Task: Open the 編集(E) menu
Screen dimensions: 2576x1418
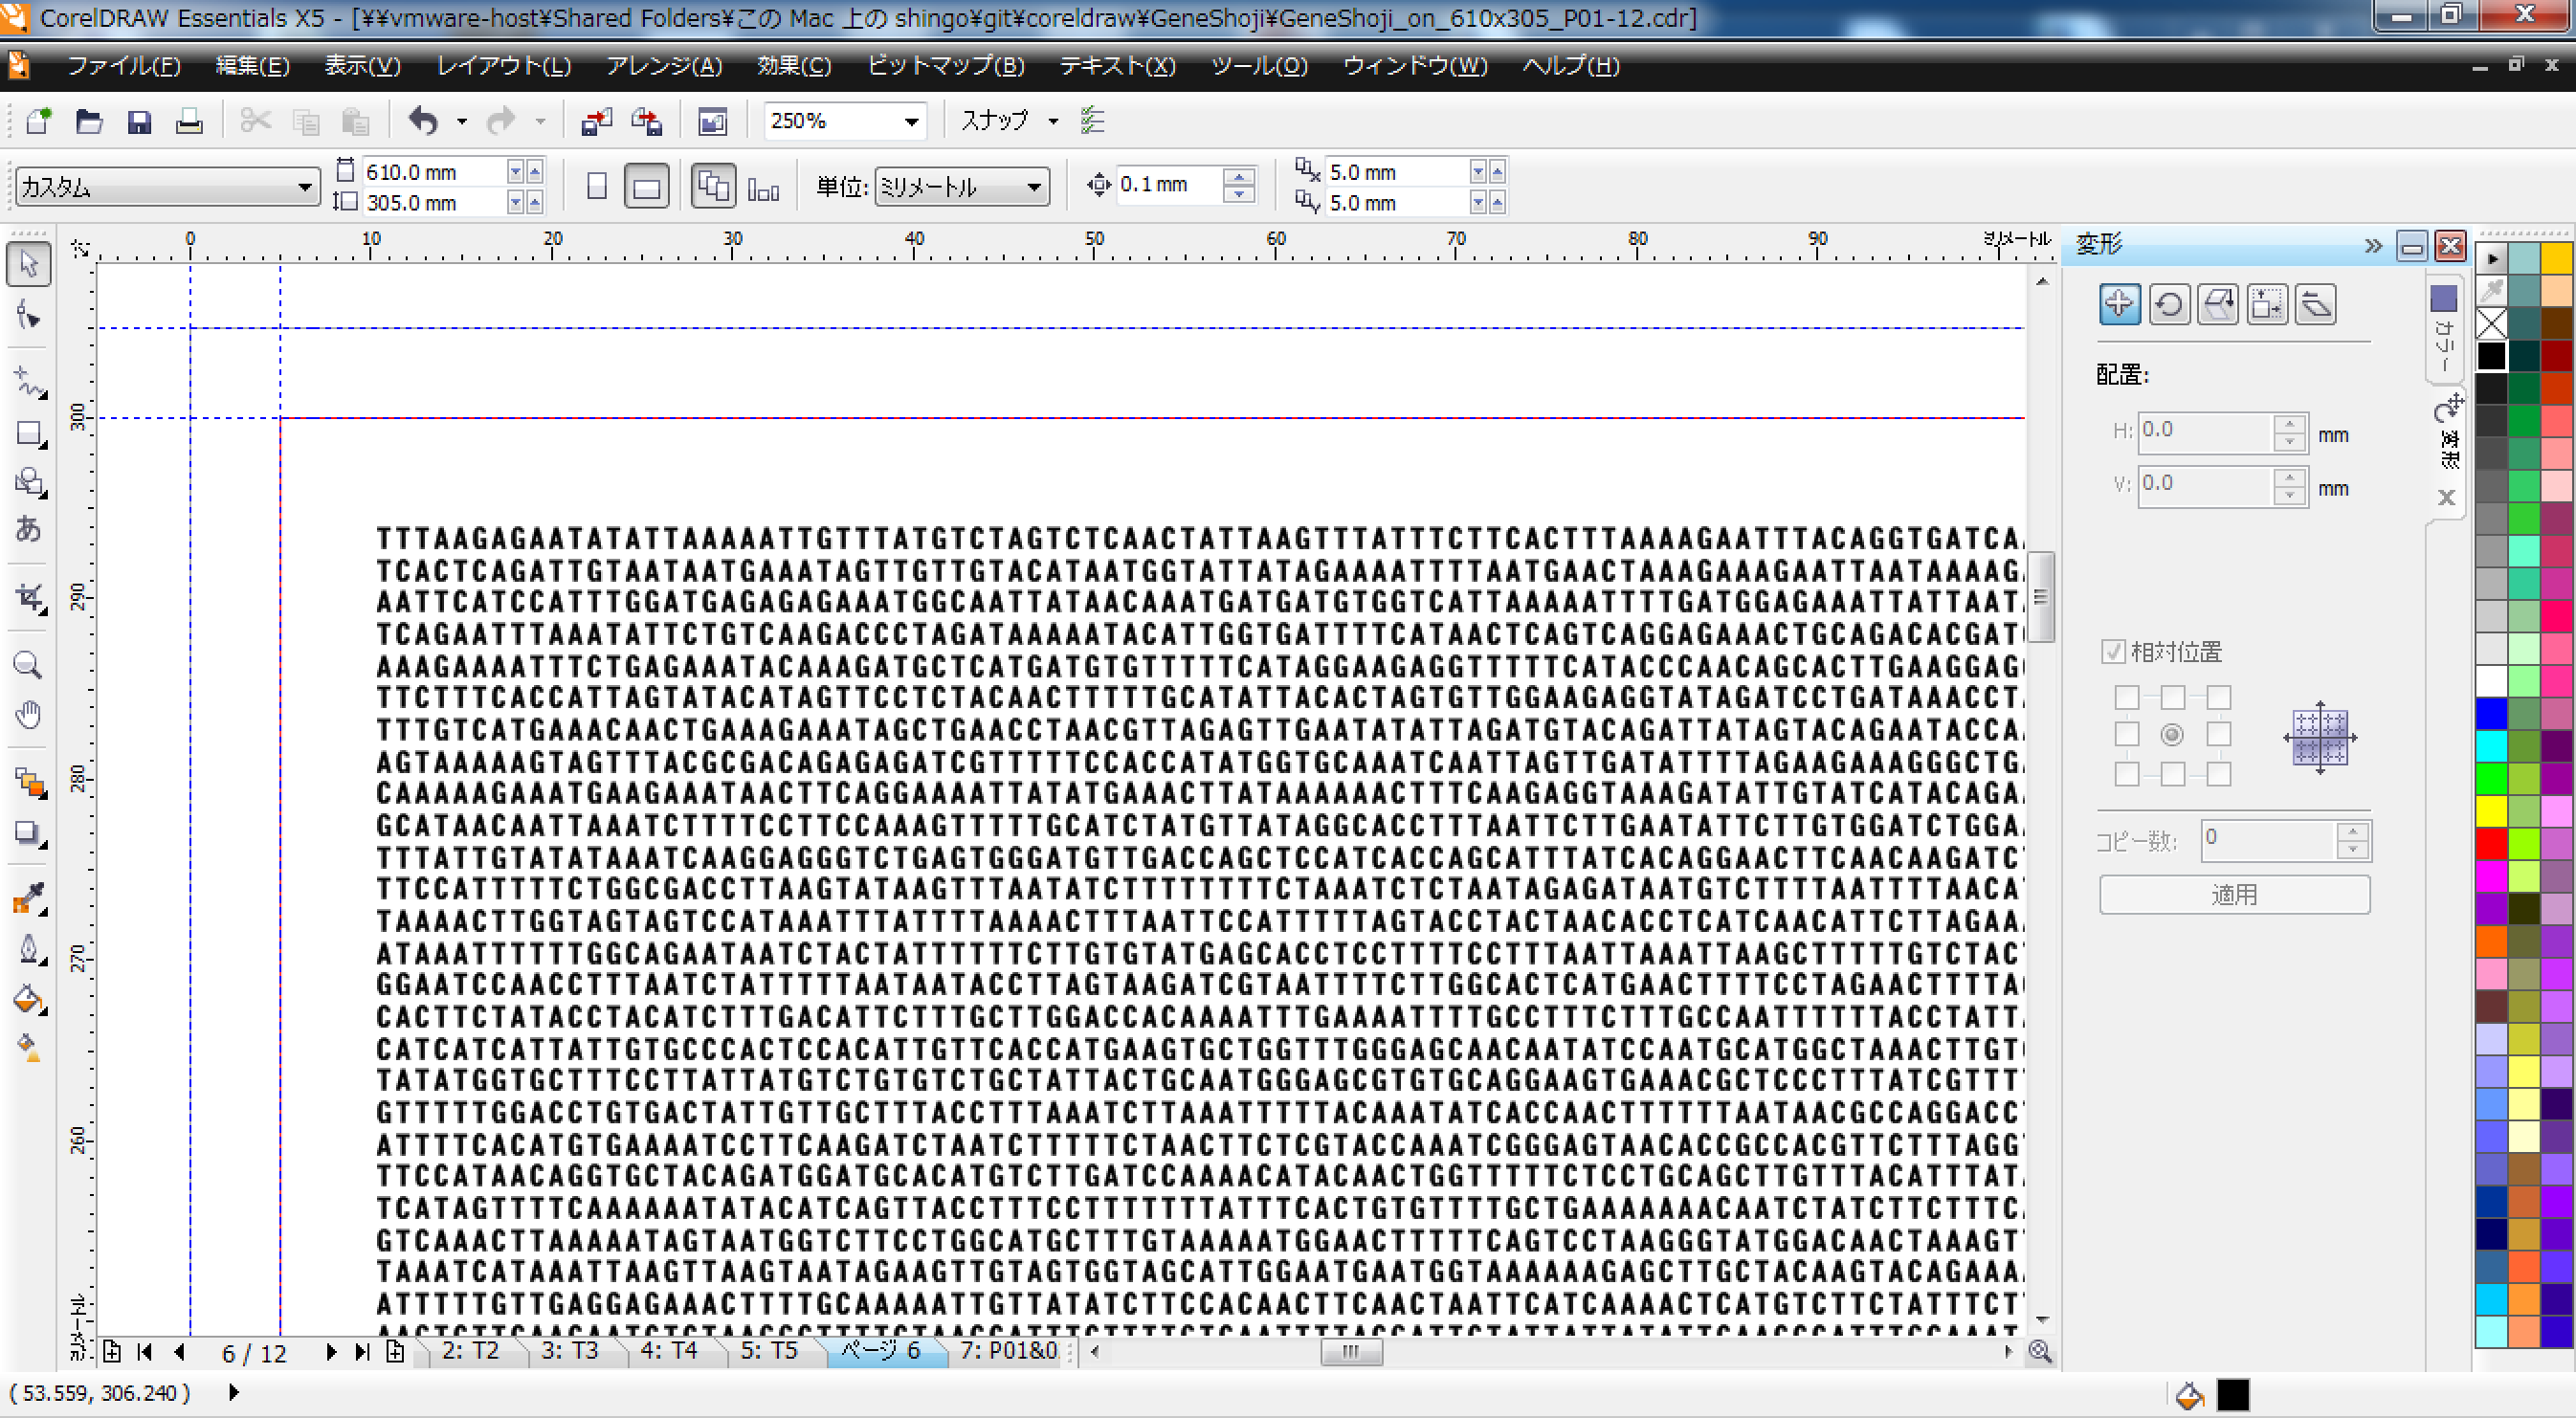Action: 252,66
